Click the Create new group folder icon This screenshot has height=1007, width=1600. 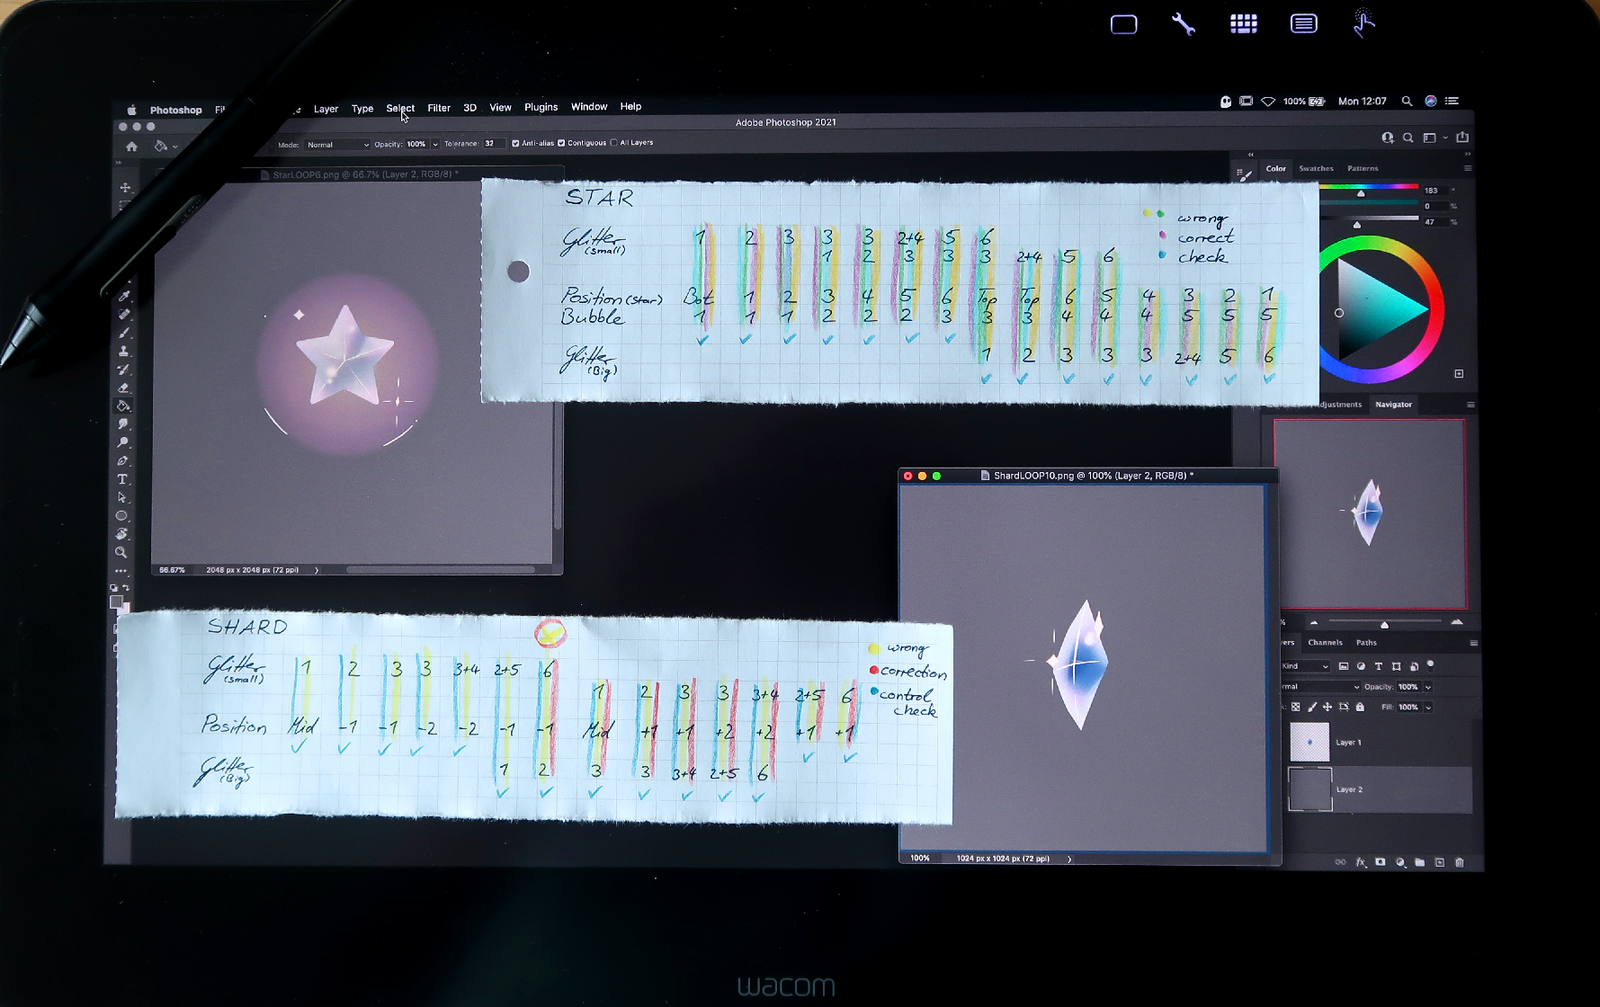(1420, 862)
